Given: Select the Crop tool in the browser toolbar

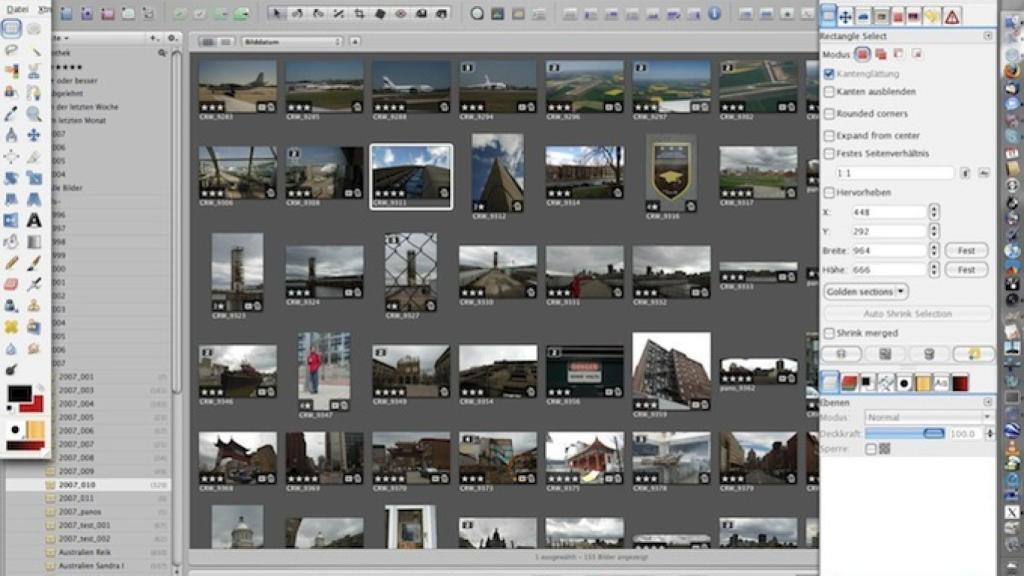Looking at the screenshot, I should click(360, 12).
